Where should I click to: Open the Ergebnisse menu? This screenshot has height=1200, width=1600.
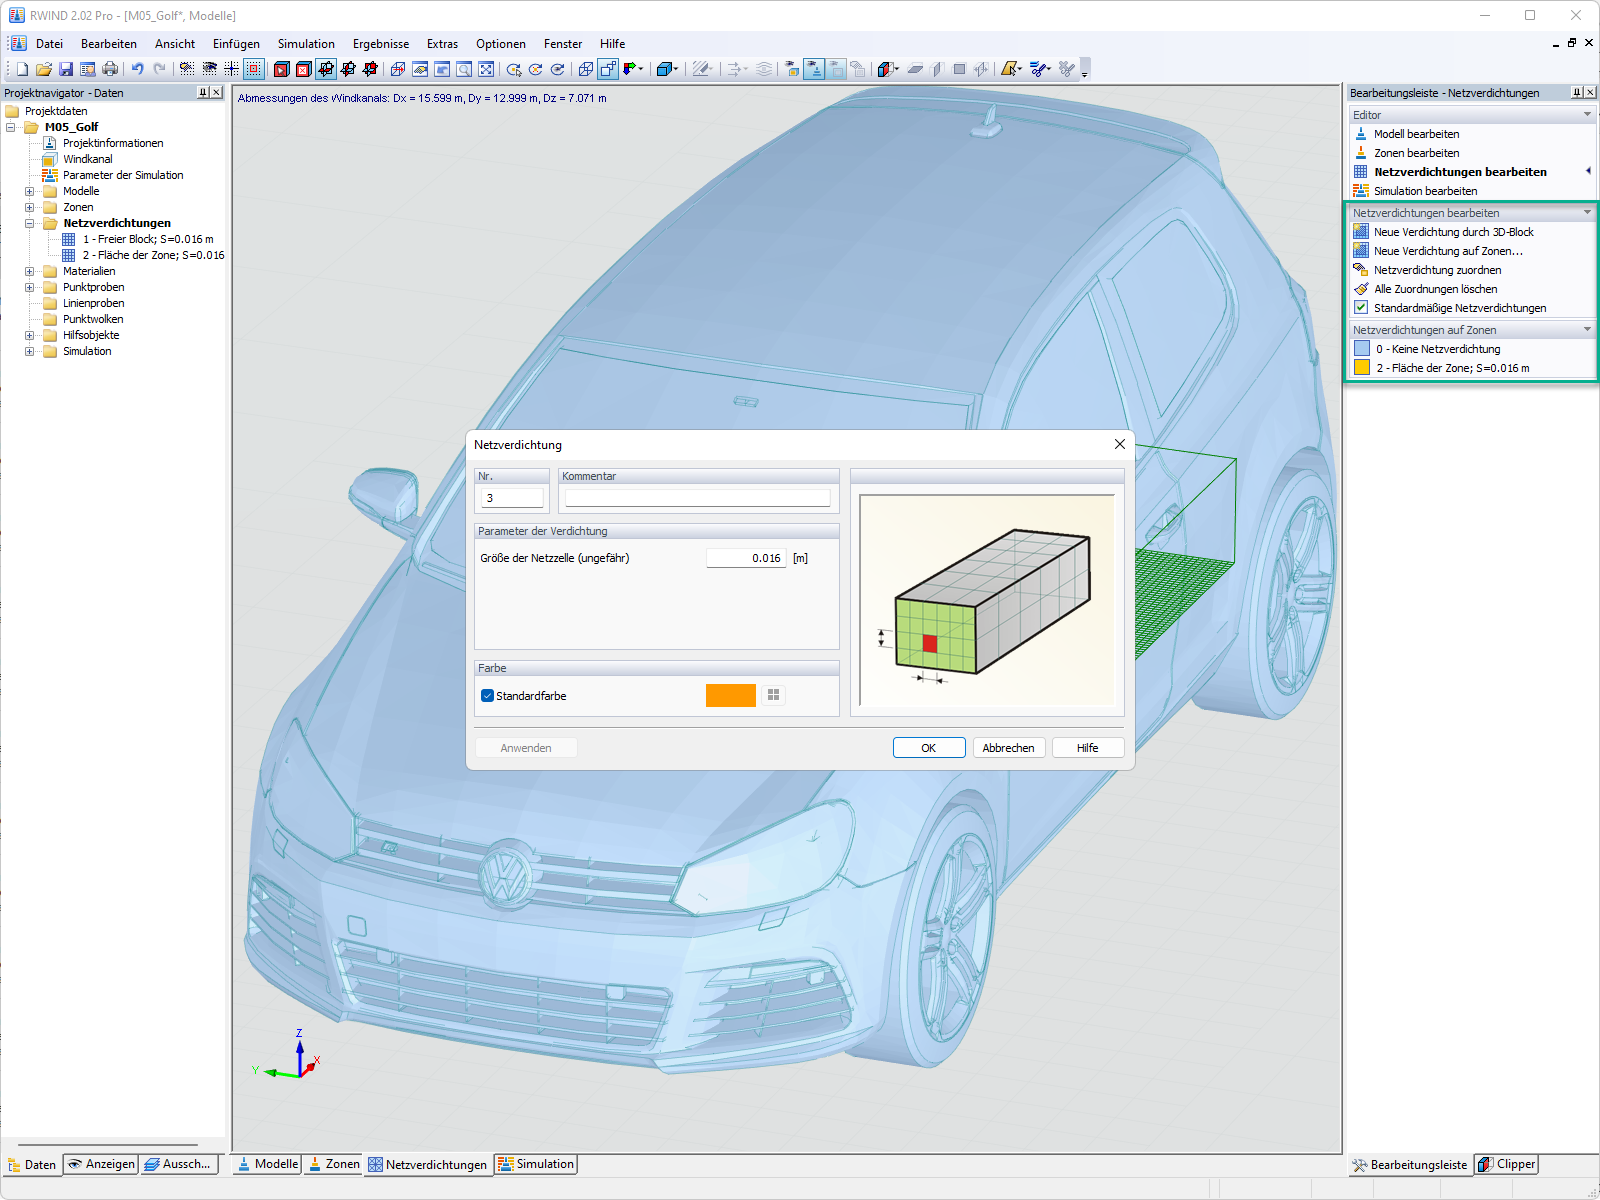point(381,44)
